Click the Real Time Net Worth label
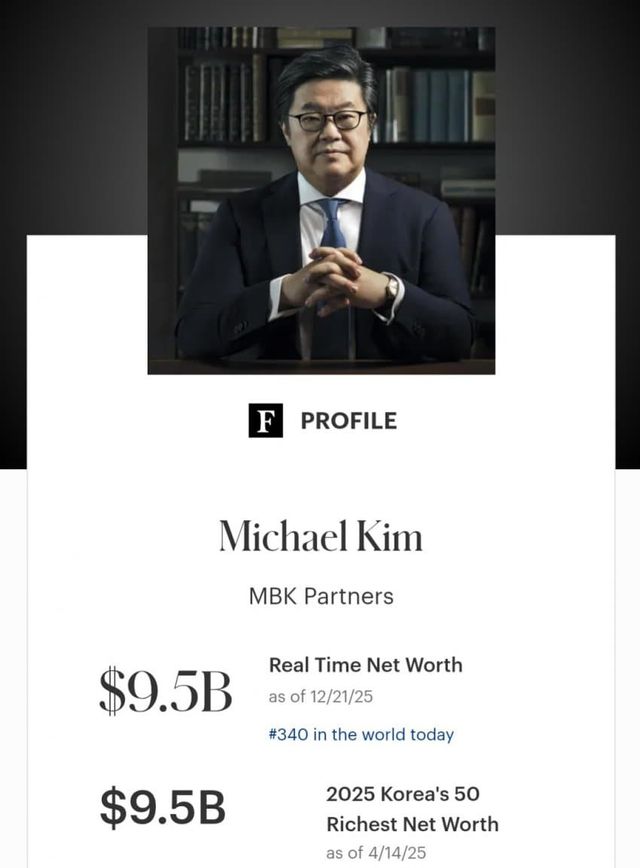Viewport: 640px width, 868px height. tap(365, 664)
